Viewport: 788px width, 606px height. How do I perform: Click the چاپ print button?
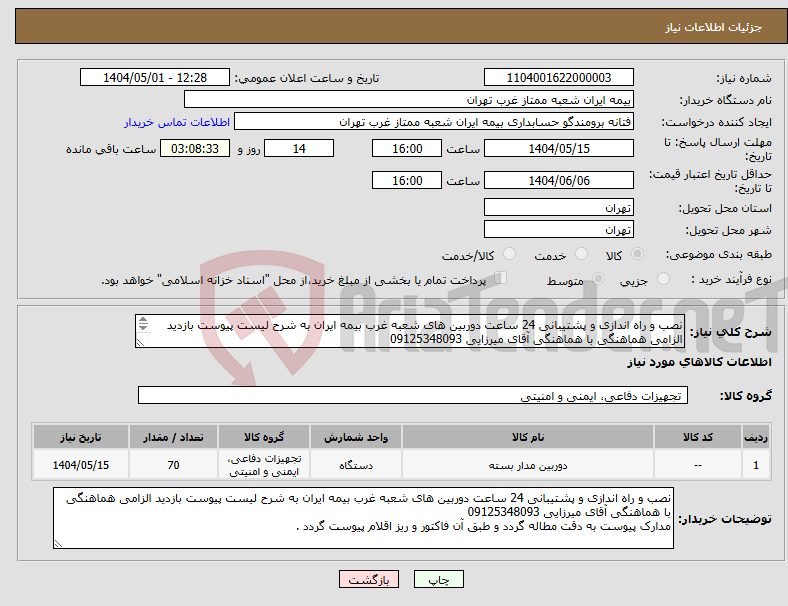[x=439, y=579]
